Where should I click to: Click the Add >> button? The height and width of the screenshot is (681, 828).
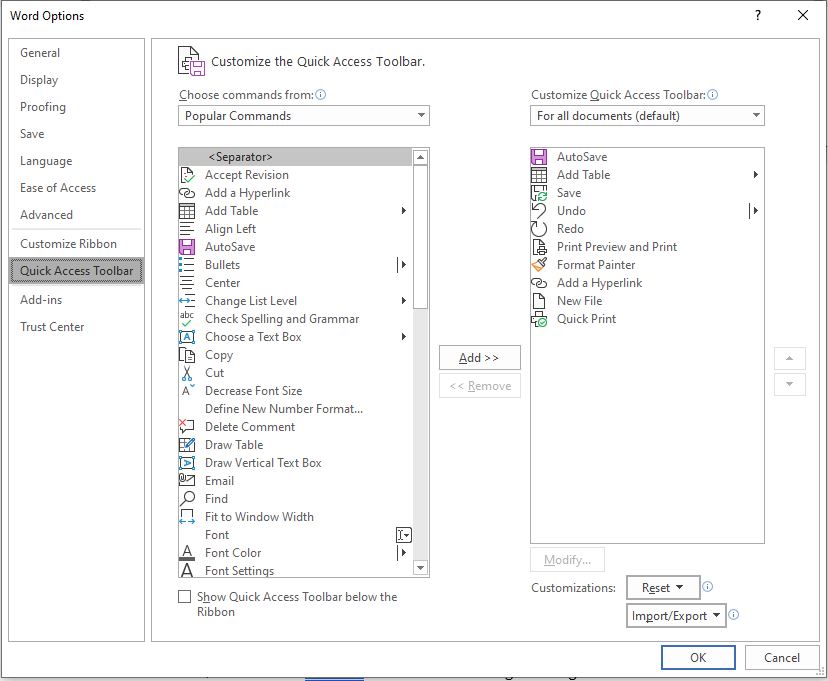tap(479, 358)
